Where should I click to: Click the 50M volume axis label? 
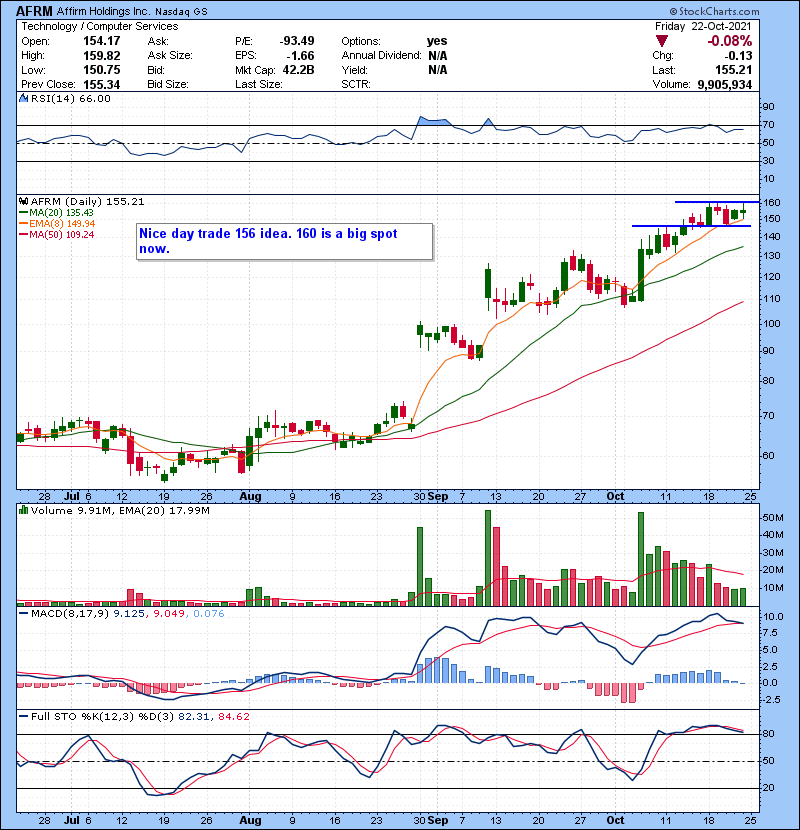point(772,518)
